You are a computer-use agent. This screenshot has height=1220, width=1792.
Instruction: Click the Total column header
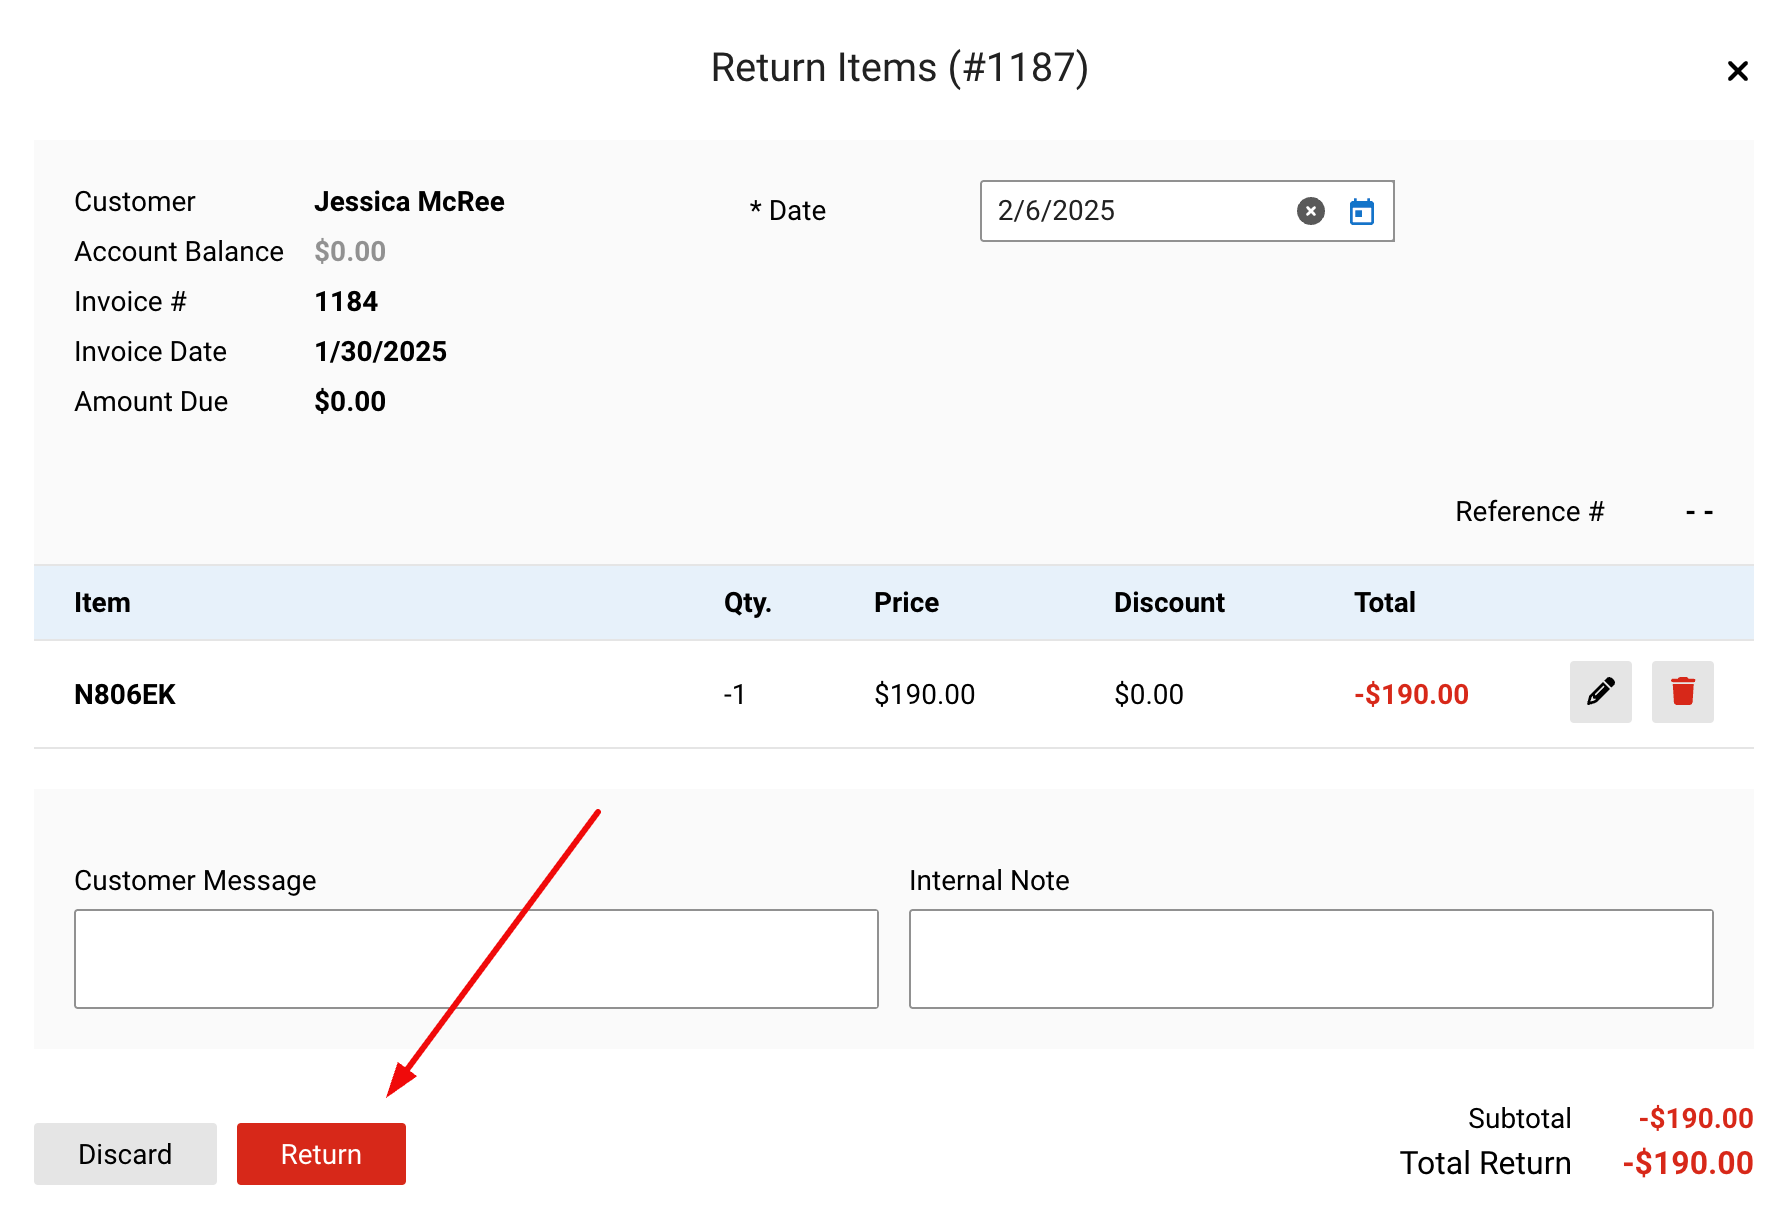(1385, 603)
